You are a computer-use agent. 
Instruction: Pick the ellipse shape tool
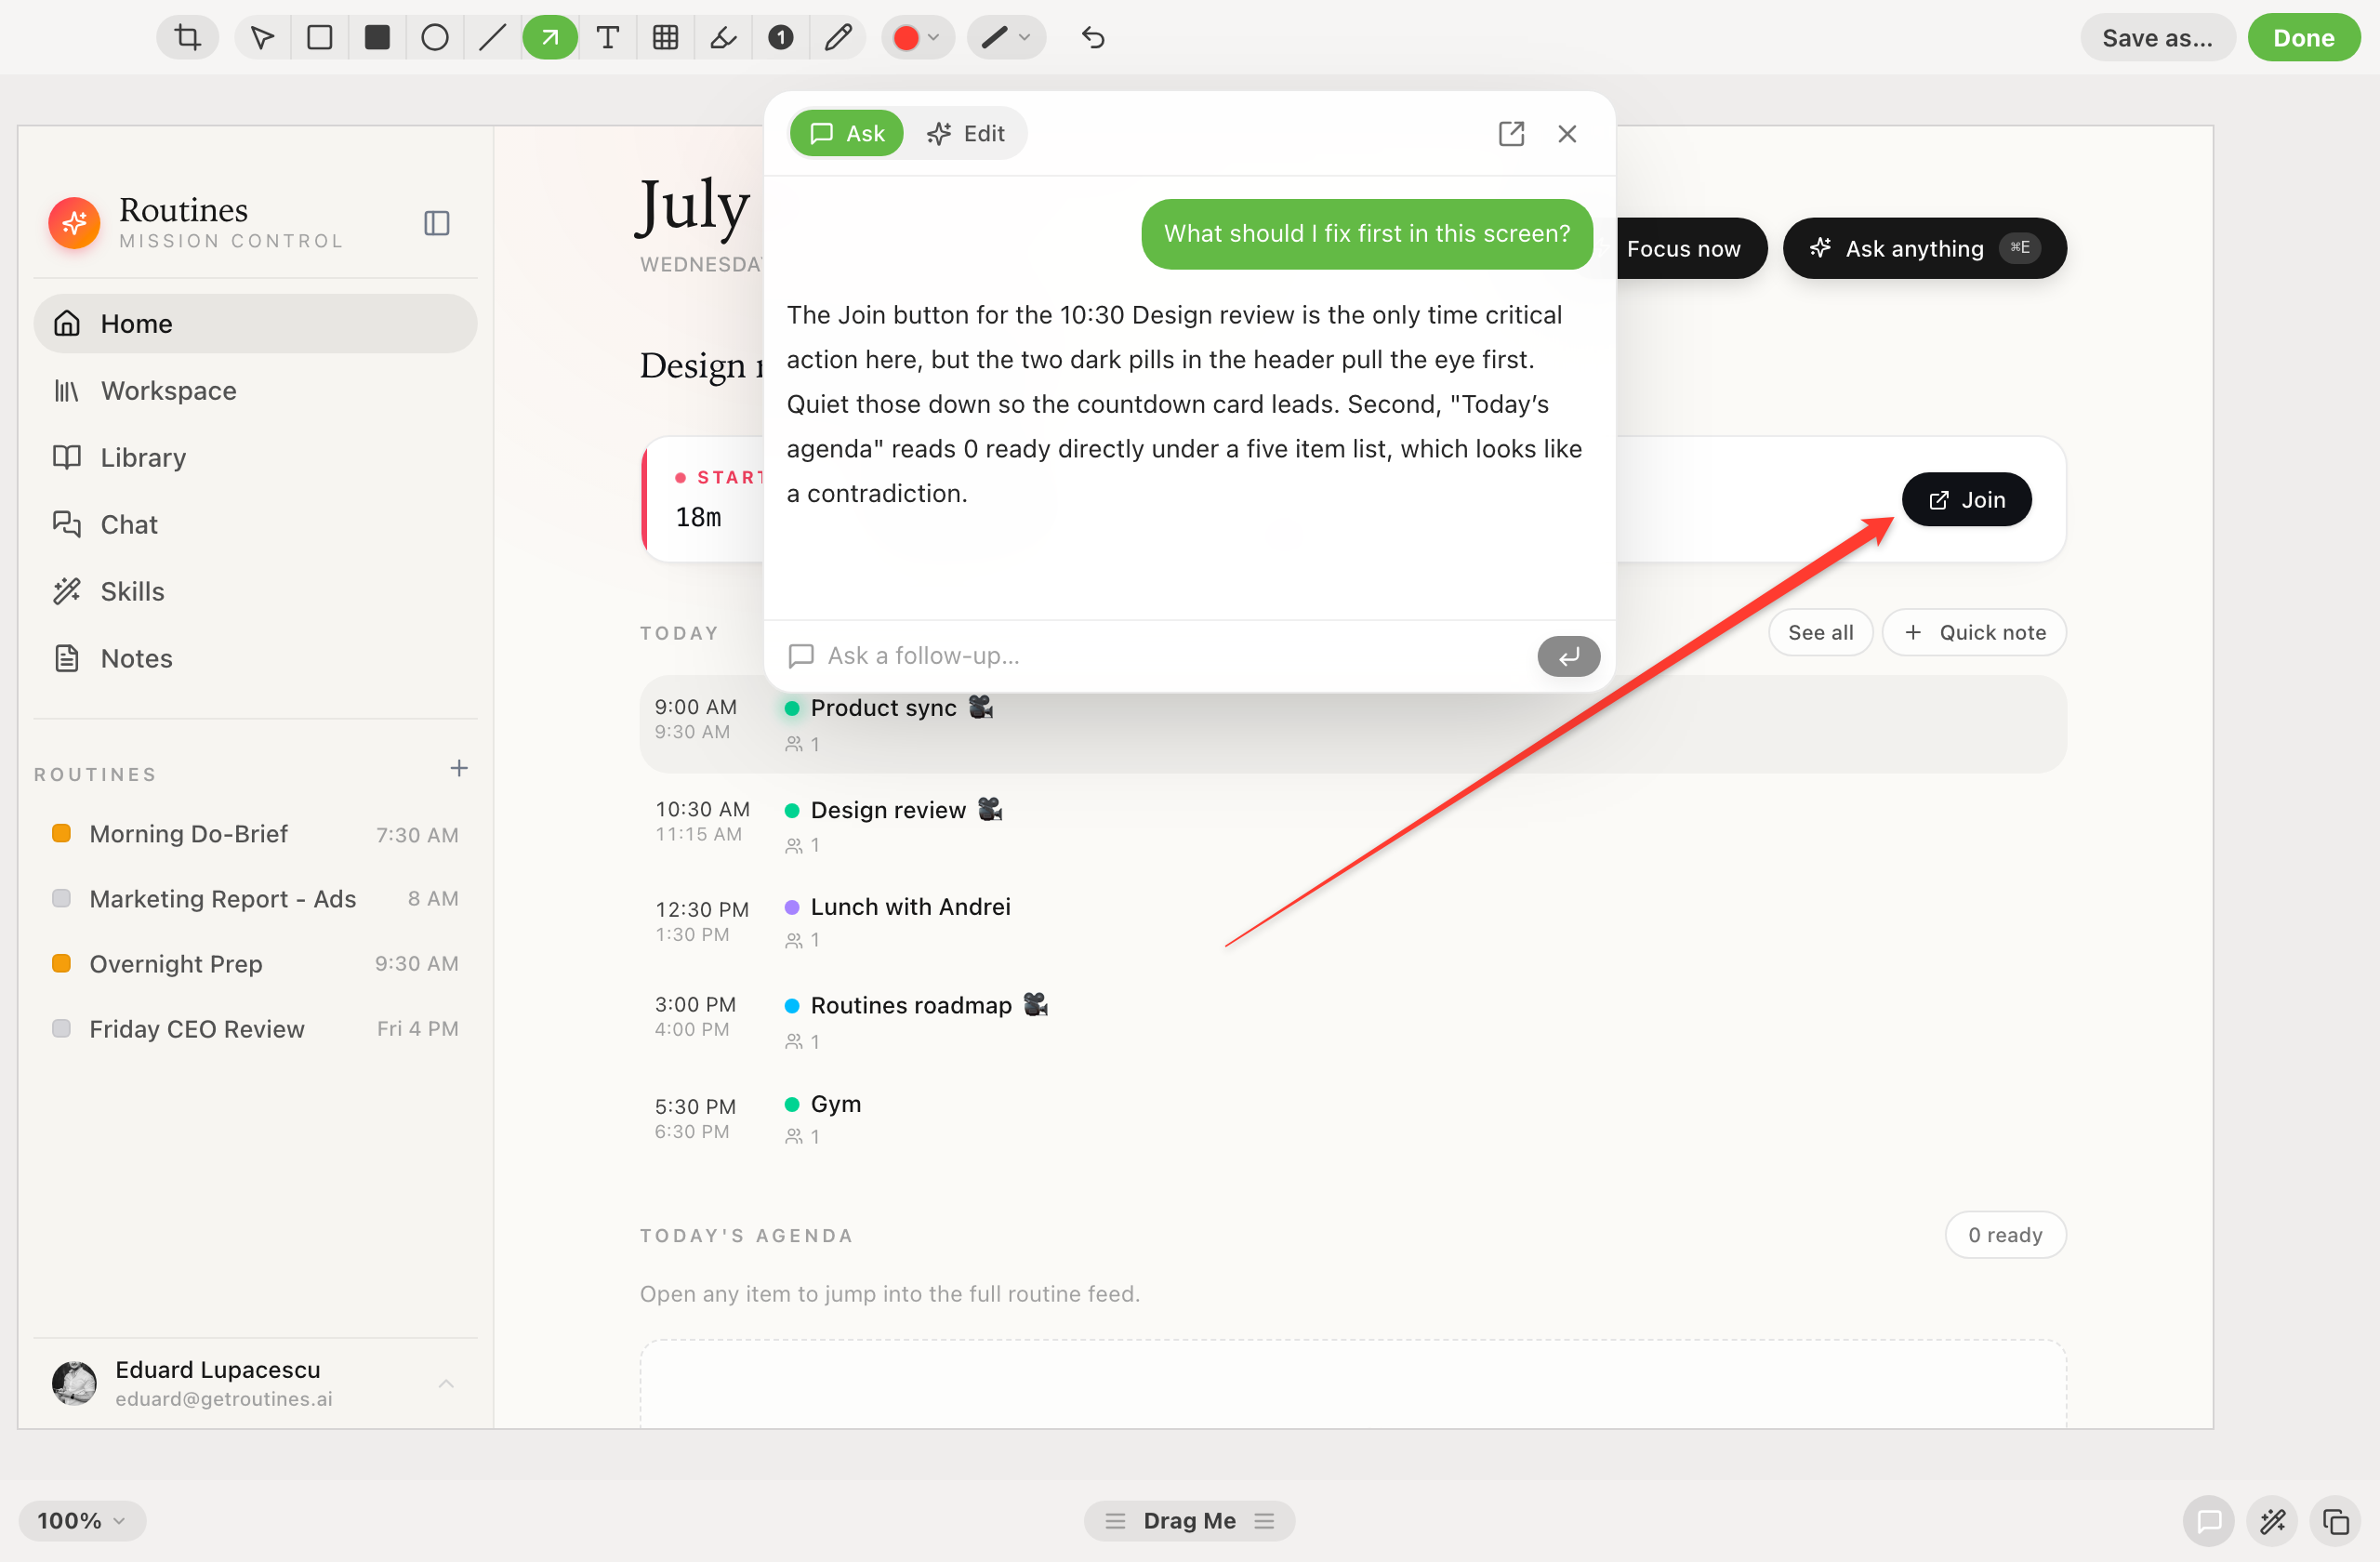[435, 38]
